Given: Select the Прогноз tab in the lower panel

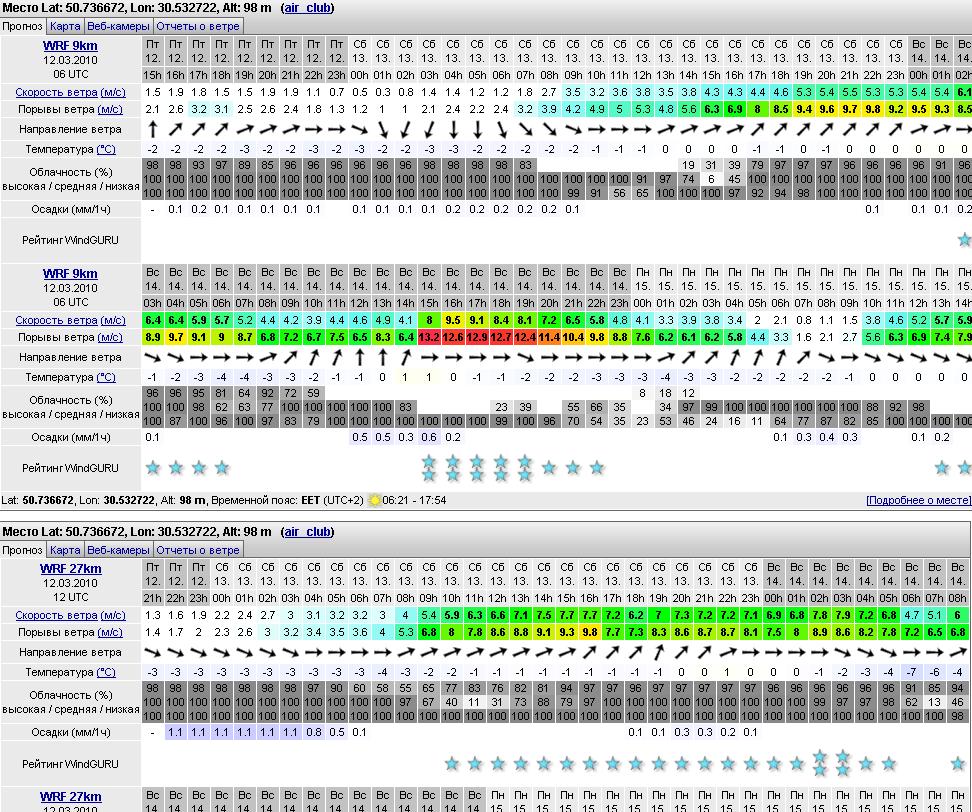Looking at the screenshot, I should [x=22, y=550].
